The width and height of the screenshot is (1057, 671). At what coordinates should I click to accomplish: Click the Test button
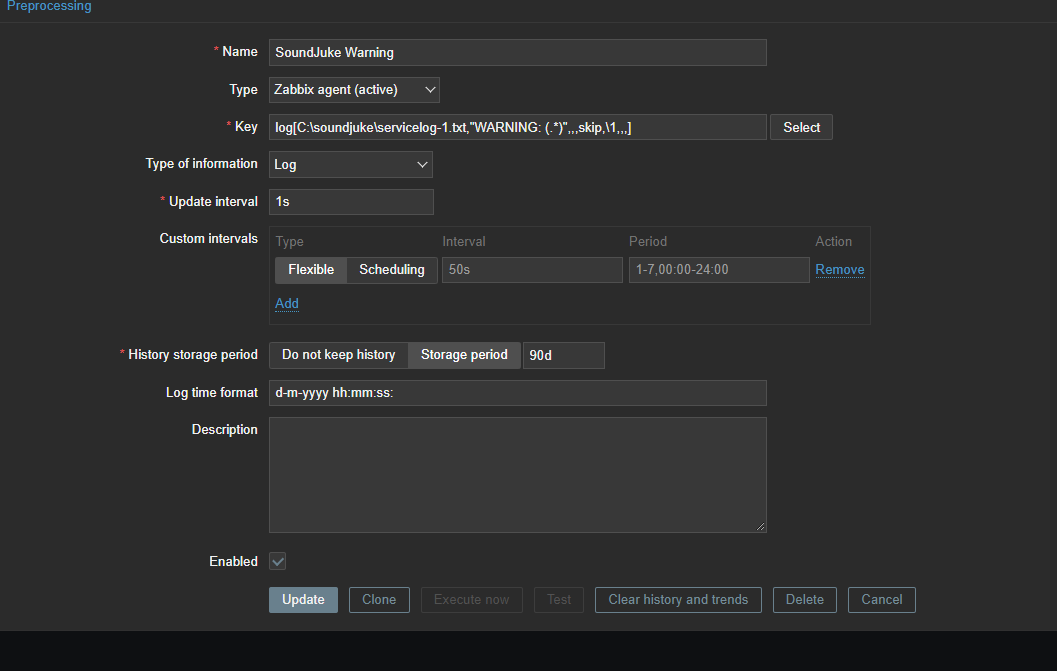558,599
